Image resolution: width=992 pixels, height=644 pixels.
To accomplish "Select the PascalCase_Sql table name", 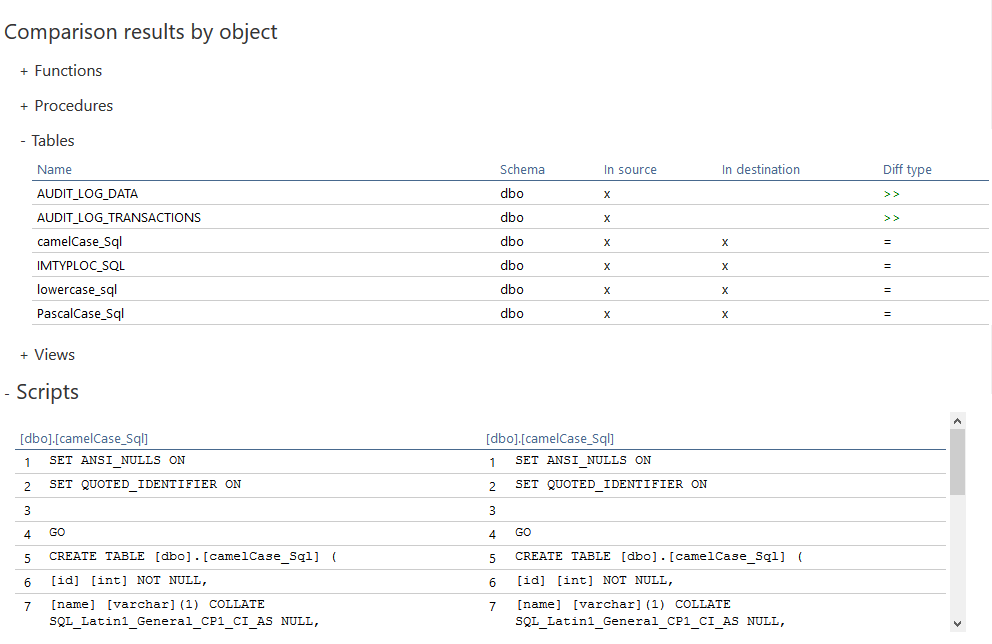I will click(x=81, y=314).
